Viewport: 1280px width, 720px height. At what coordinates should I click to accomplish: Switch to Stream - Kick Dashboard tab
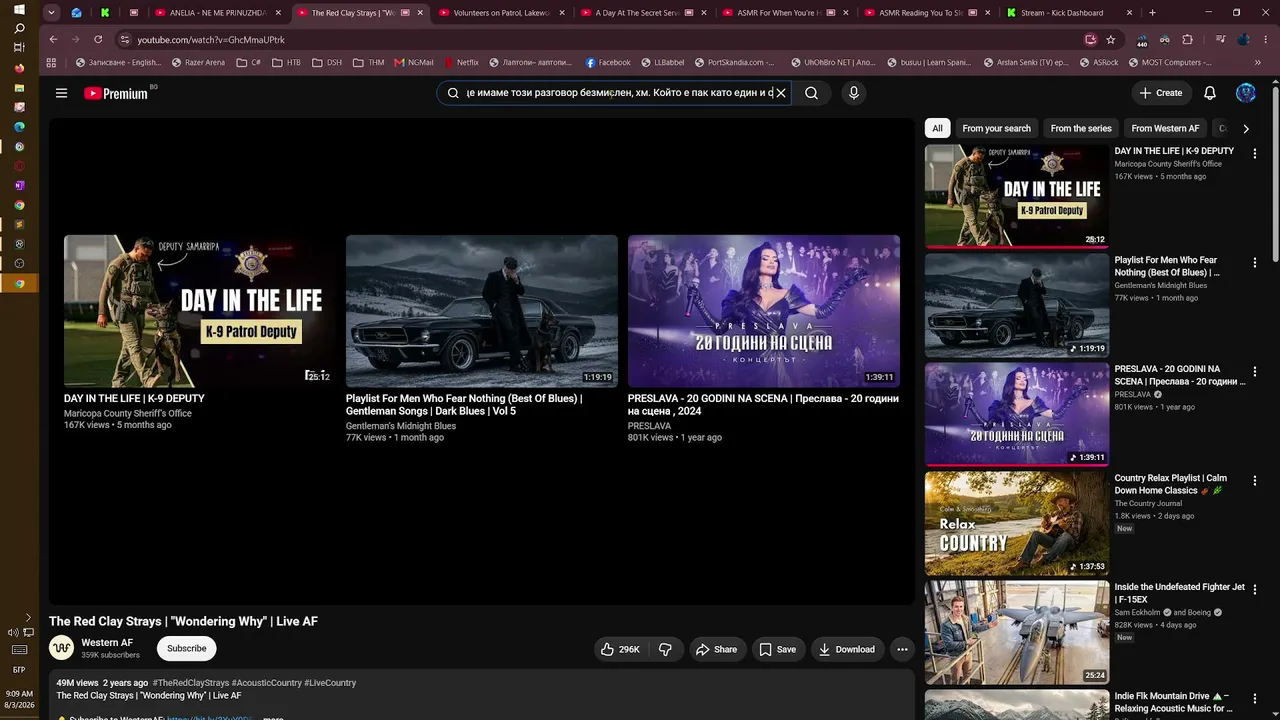coord(1068,13)
